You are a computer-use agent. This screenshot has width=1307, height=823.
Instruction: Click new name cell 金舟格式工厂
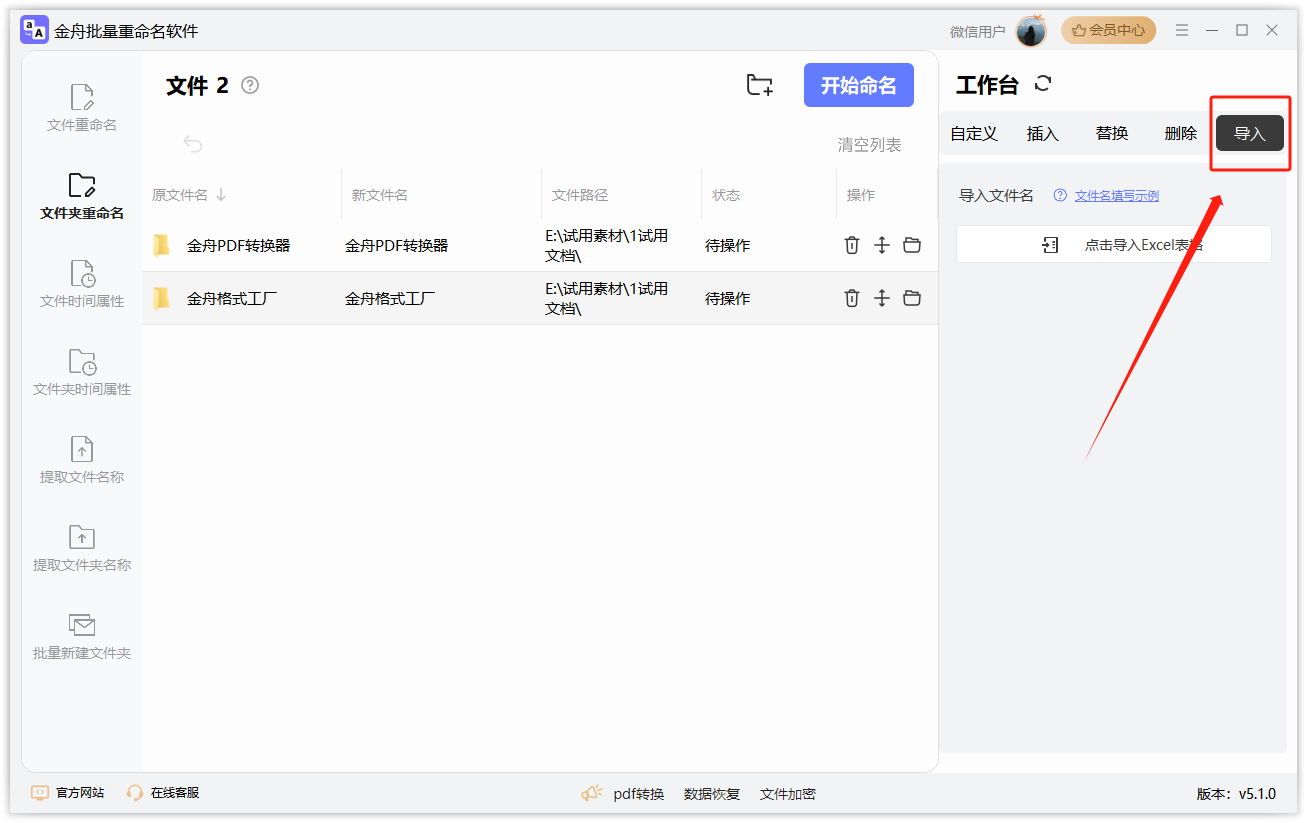pos(391,298)
